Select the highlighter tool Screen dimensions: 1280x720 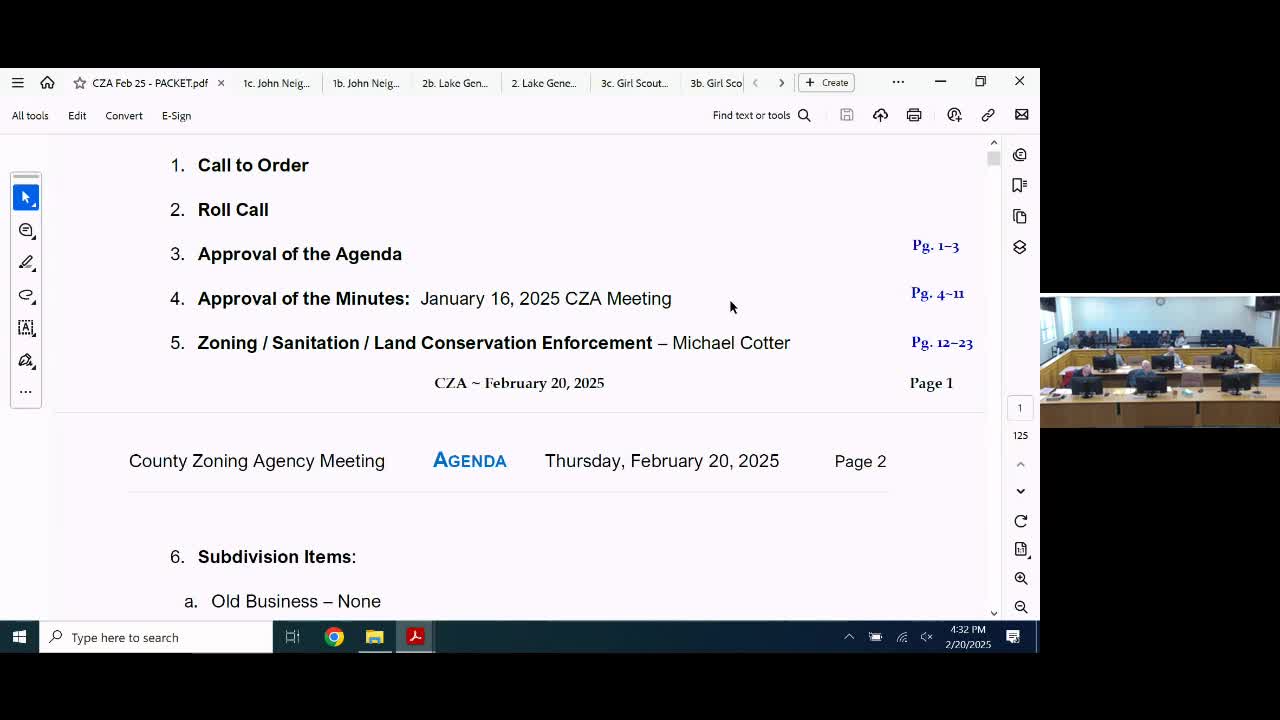coord(26,263)
